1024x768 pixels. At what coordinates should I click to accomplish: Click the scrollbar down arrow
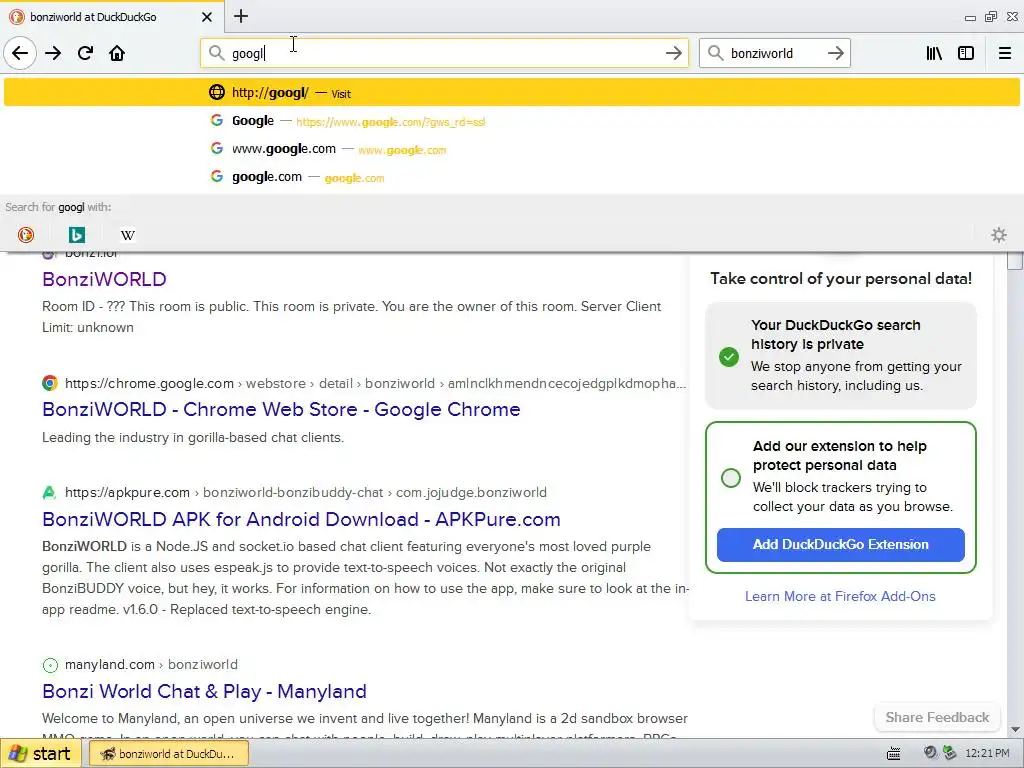click(1016, 729)
